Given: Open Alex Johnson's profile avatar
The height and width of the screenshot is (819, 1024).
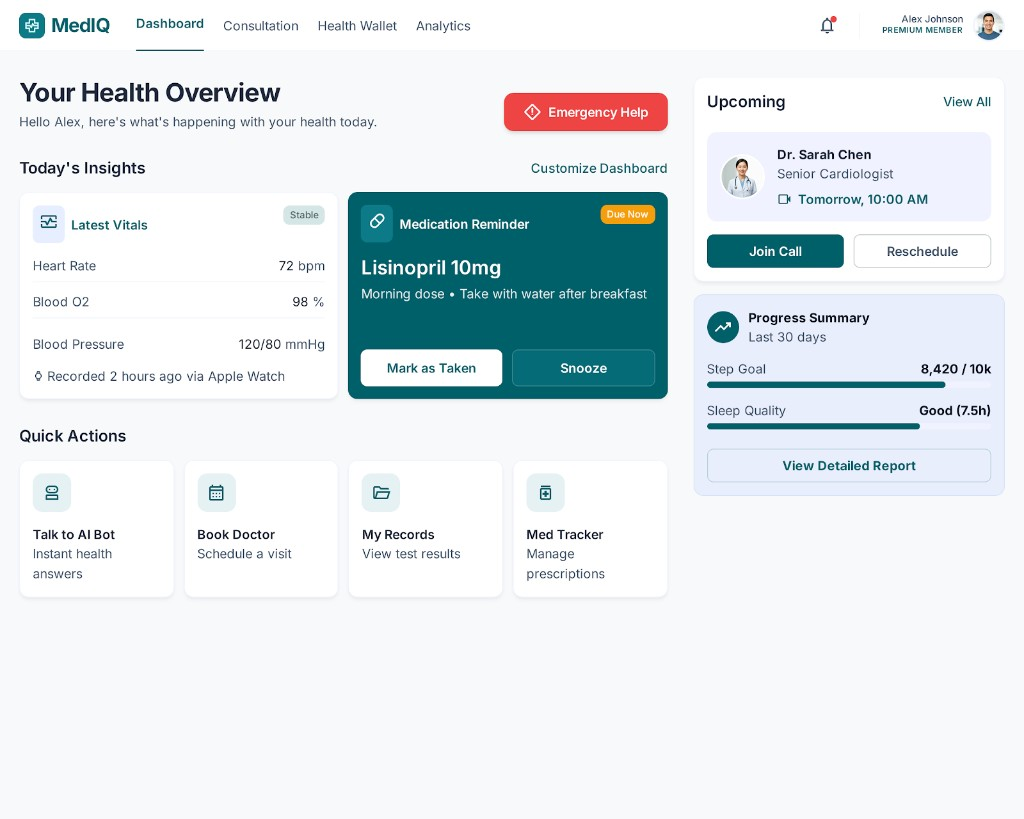Looking at the screenshot, I should [989, 25].
